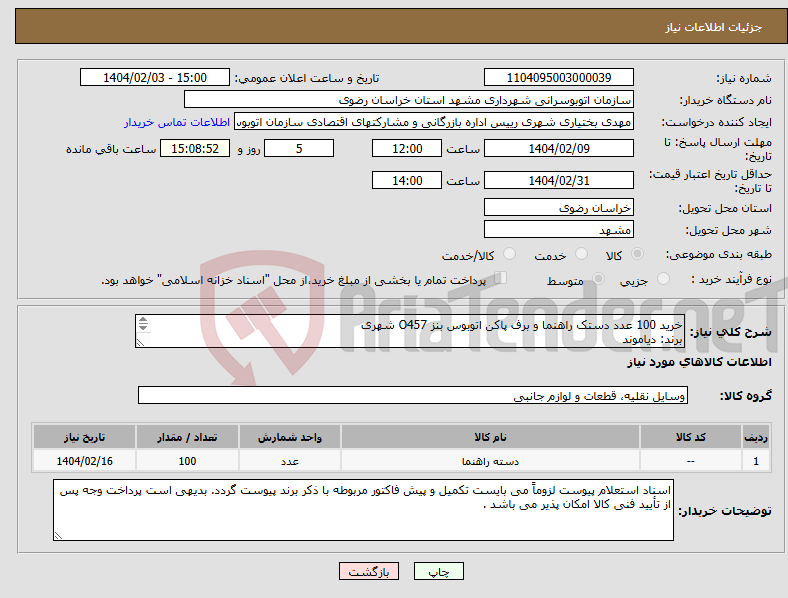This screenshot has height=598, width=788.
Task: Click the resize grip of the description box
Action: tap(140, 343)
